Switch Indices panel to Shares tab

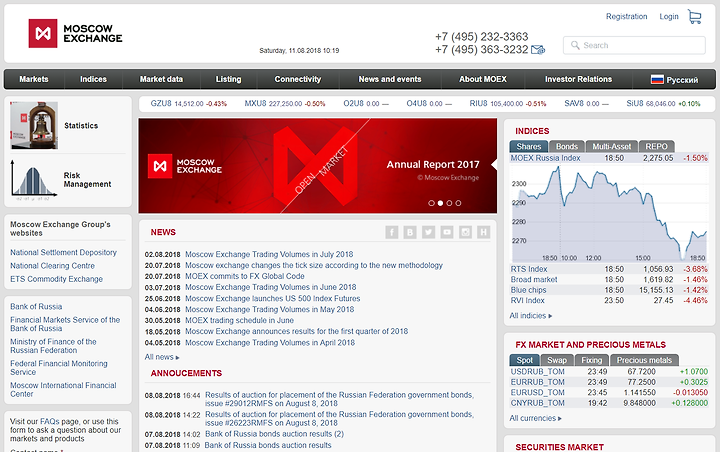point(529,147)
